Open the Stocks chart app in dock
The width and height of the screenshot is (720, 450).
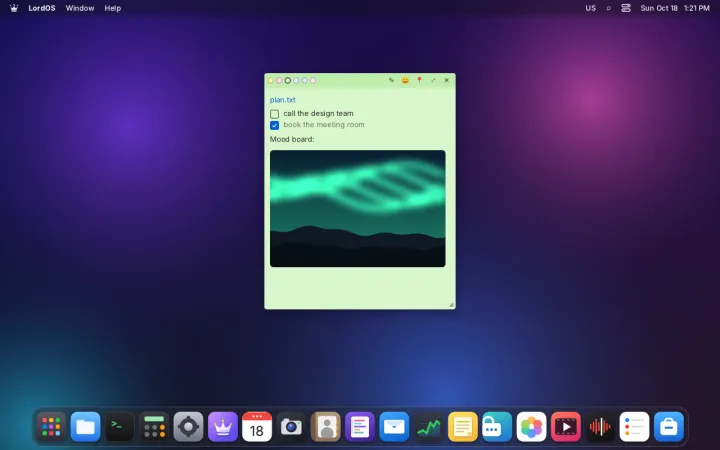pyautogui.click(x=428, y=427)
